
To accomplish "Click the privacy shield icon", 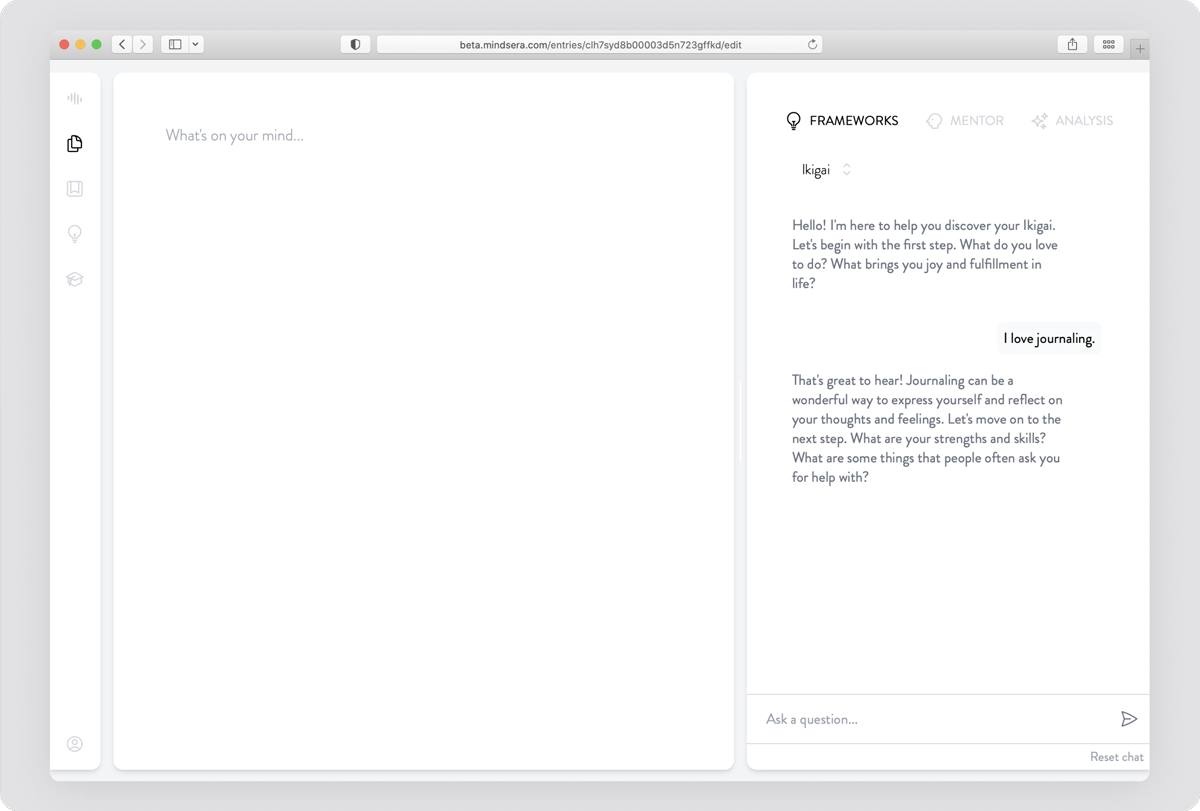I will coord(355,44).
